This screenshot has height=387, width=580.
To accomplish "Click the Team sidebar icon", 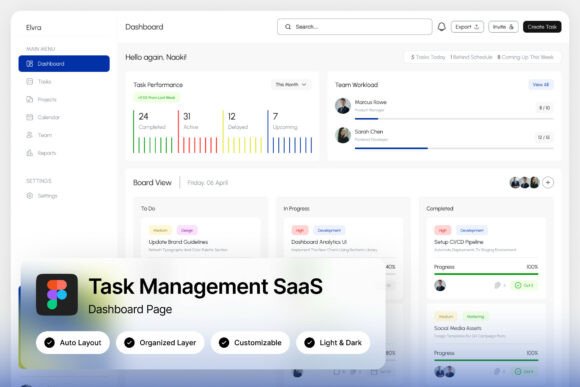I will [x=30, y=135].
